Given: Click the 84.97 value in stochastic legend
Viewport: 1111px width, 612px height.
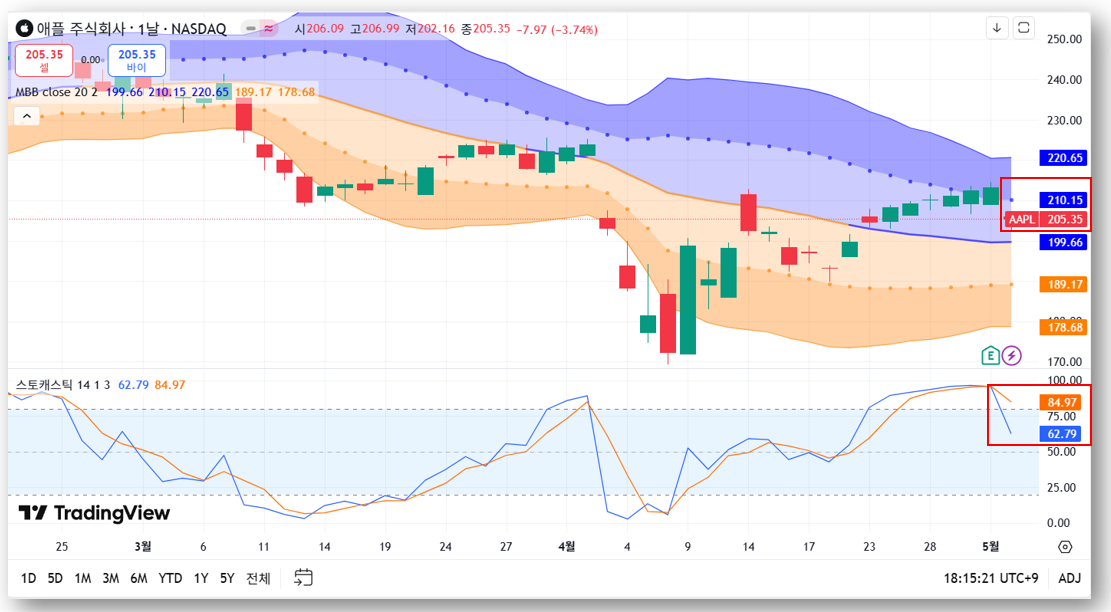Looking at the screenshot, I should (170, 385).
